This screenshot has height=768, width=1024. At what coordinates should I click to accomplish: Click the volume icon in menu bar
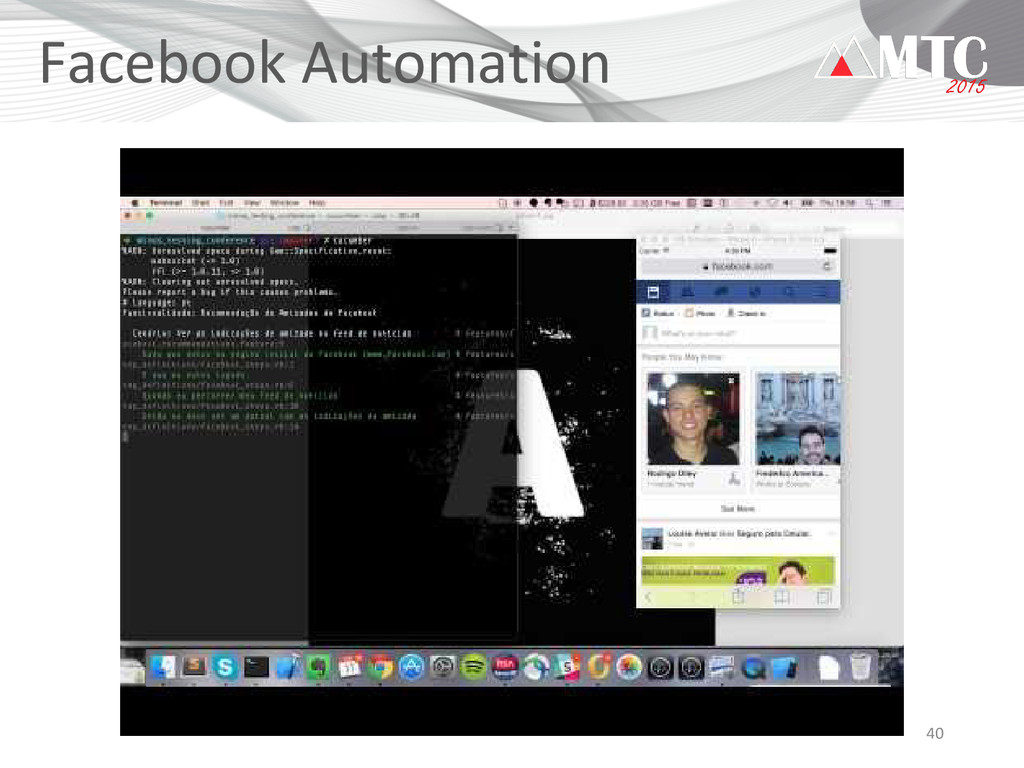pos(788,203)
